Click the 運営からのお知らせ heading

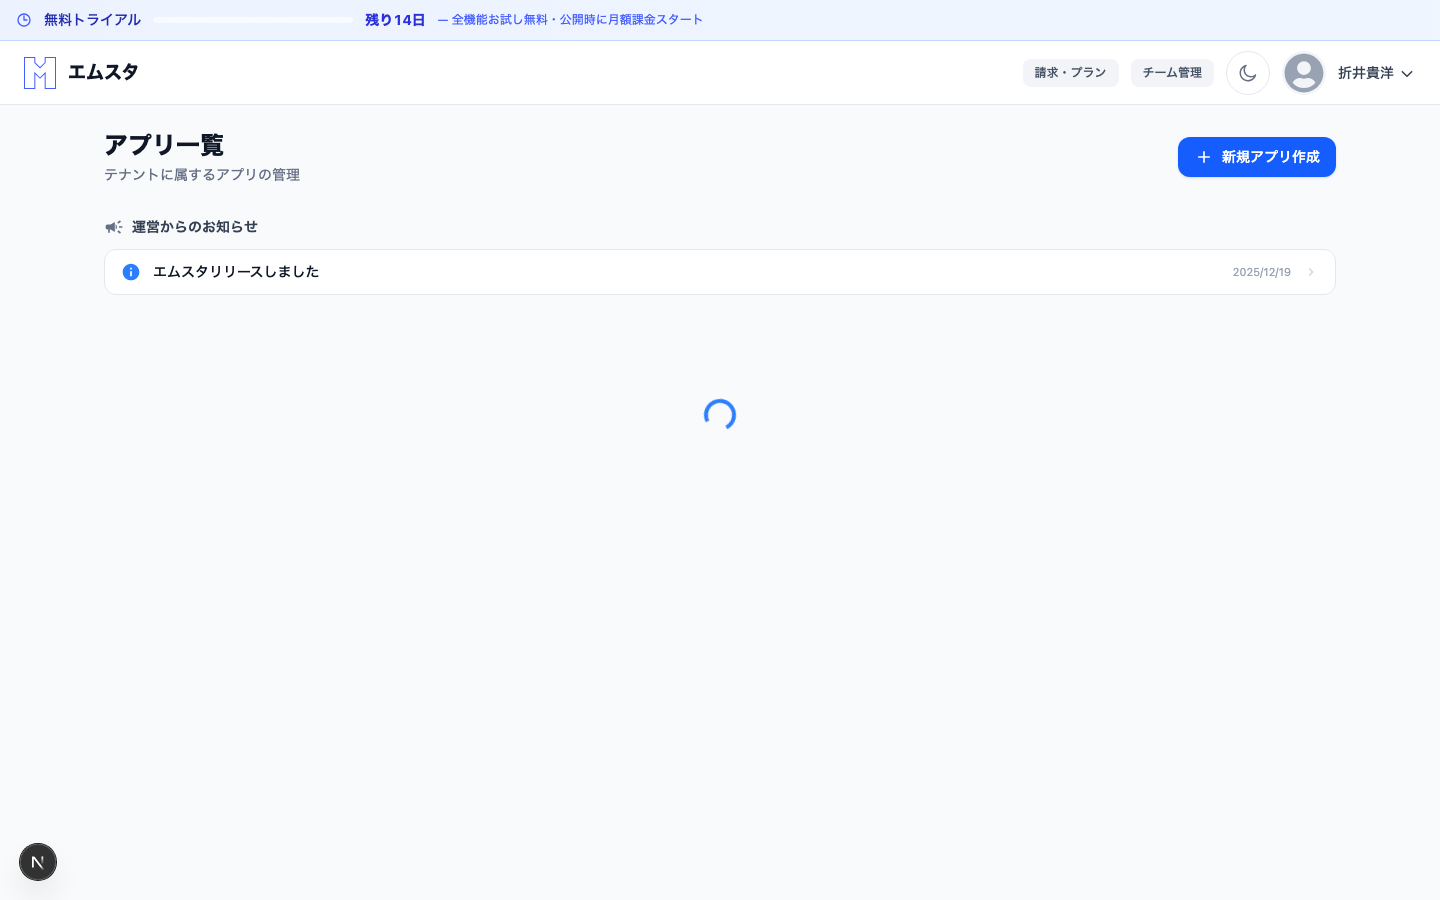195,227
